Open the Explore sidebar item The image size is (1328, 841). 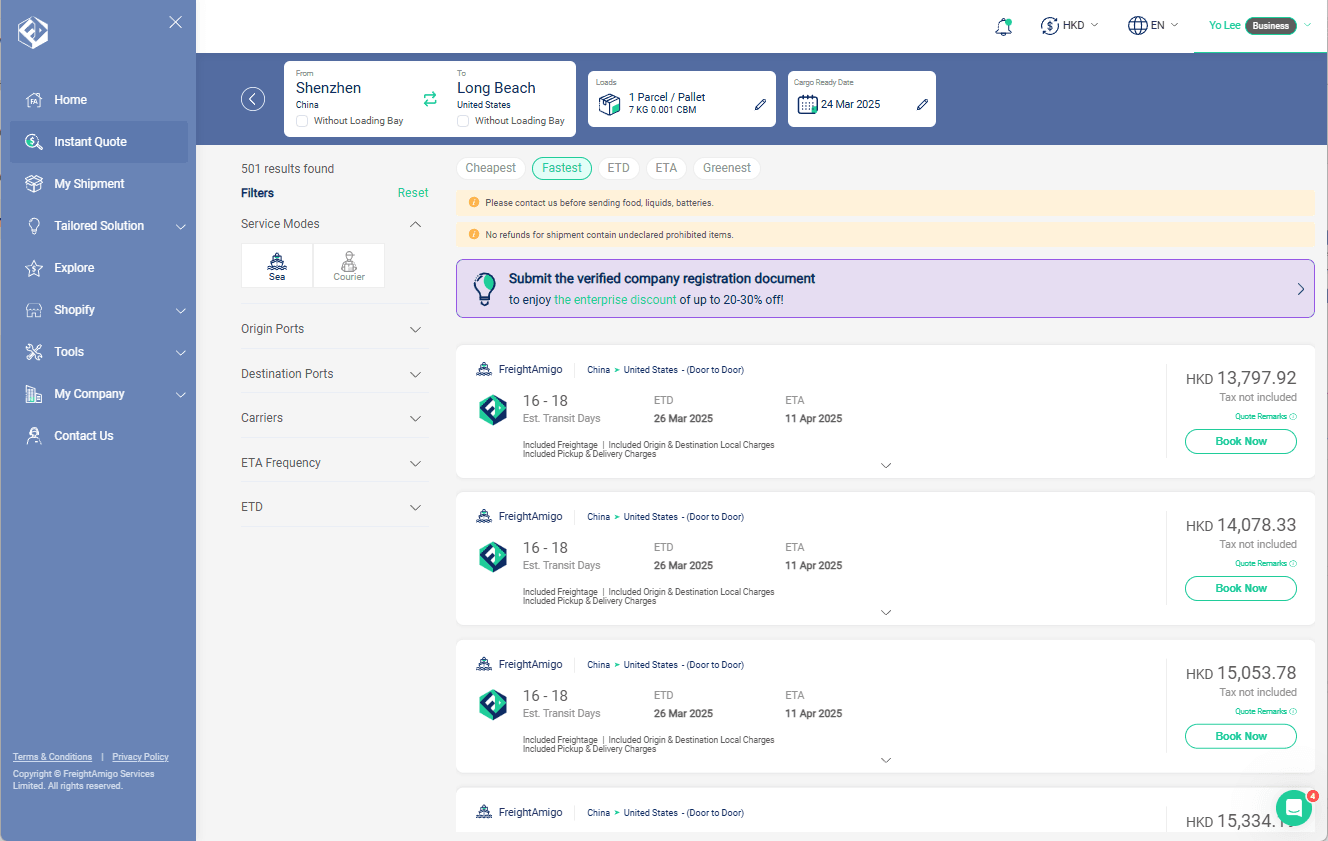click(x=99, y=268)
